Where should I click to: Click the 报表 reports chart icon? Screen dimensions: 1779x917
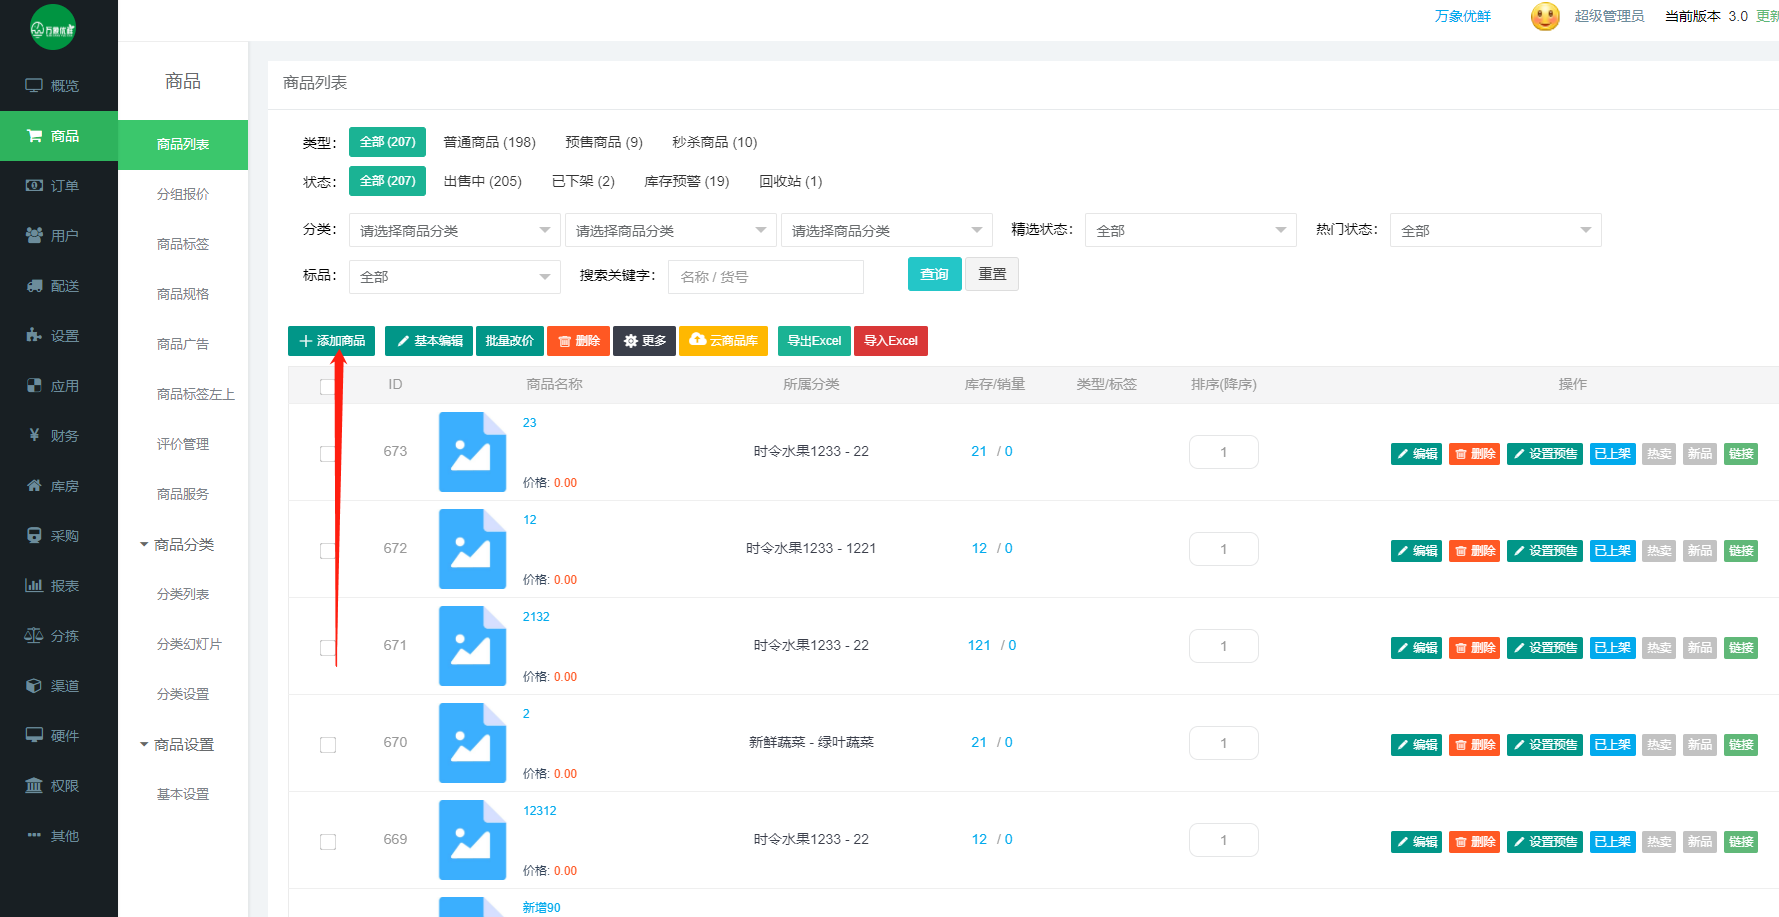[34, 586]
